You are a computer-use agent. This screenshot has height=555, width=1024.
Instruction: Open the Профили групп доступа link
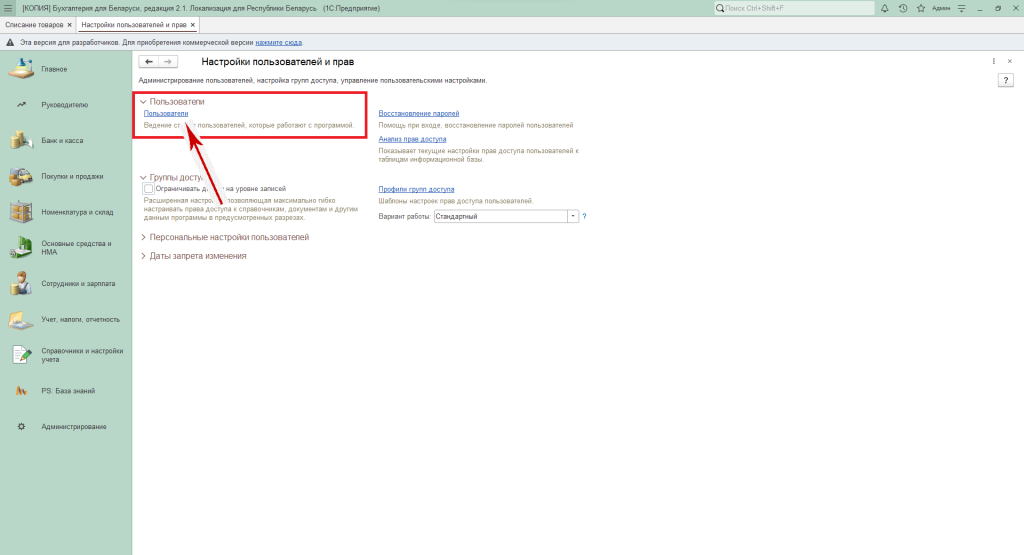pyautogui.click(x=416, y=189)
